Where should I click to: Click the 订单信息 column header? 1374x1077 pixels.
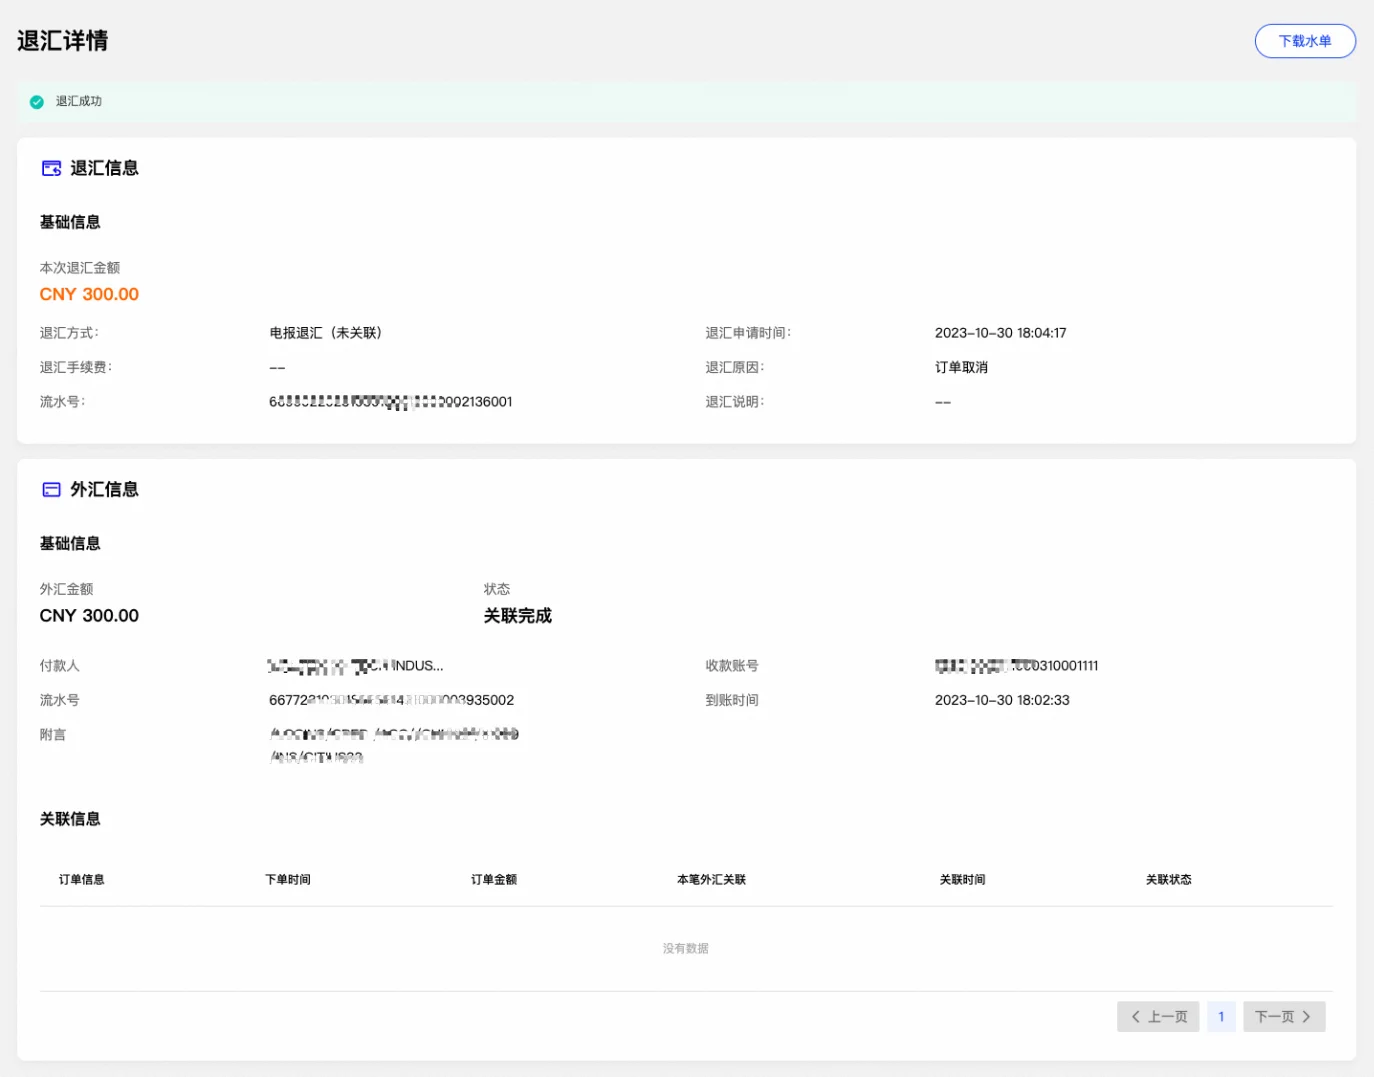[81, 880]
